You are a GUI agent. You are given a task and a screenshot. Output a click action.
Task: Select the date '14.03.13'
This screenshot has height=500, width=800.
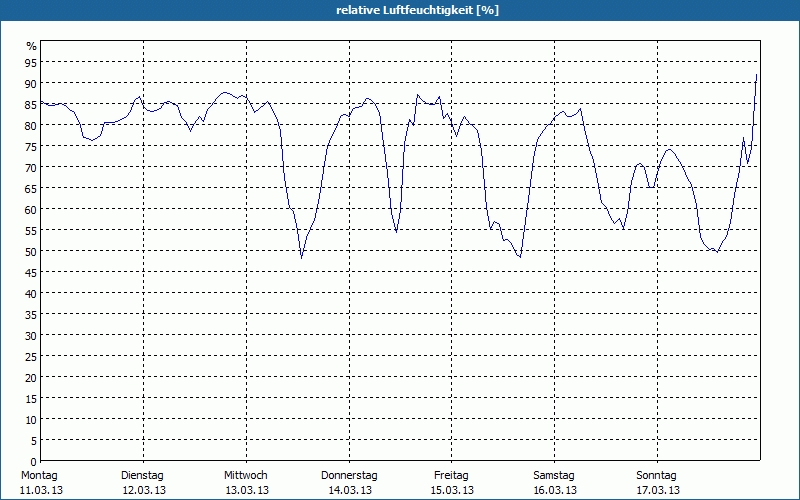click(350, 490)
